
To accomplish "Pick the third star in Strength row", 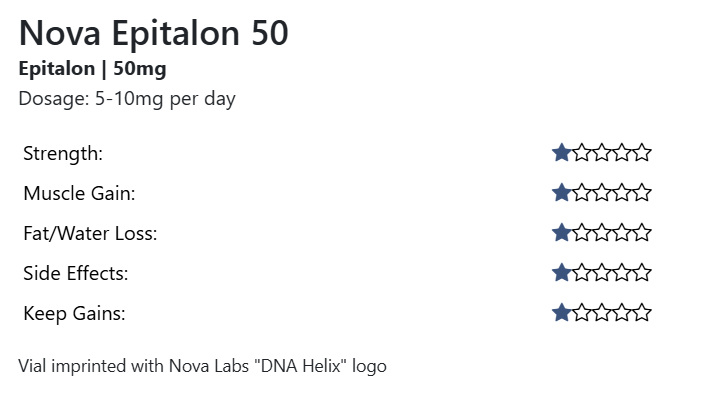I will pos(602,153).
